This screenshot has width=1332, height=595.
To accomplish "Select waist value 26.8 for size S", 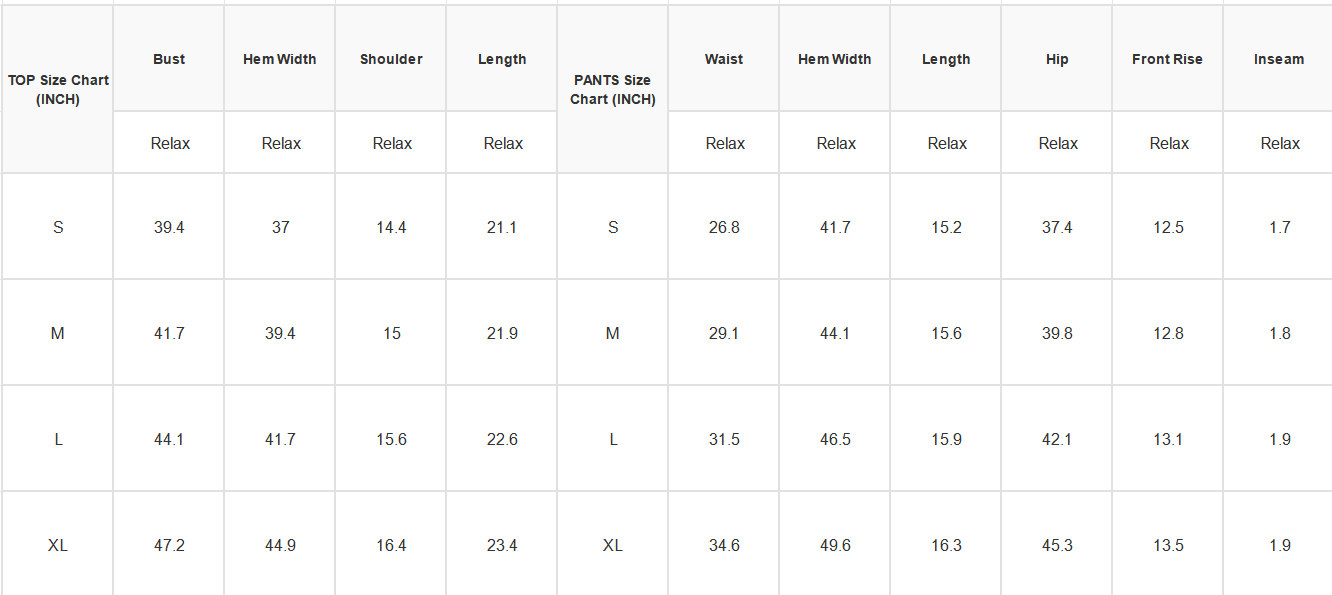I will tap(724, 227).
